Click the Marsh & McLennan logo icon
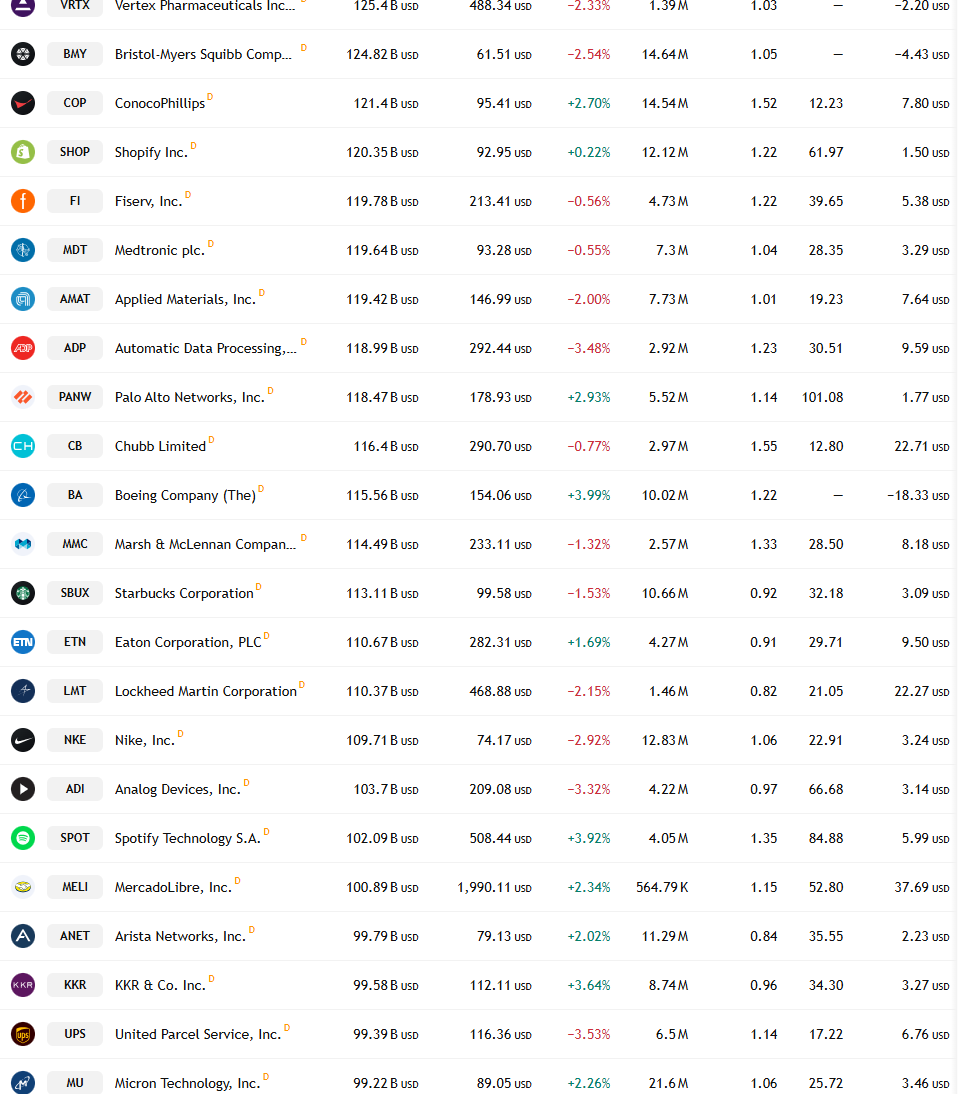 [x=23, y=544]
